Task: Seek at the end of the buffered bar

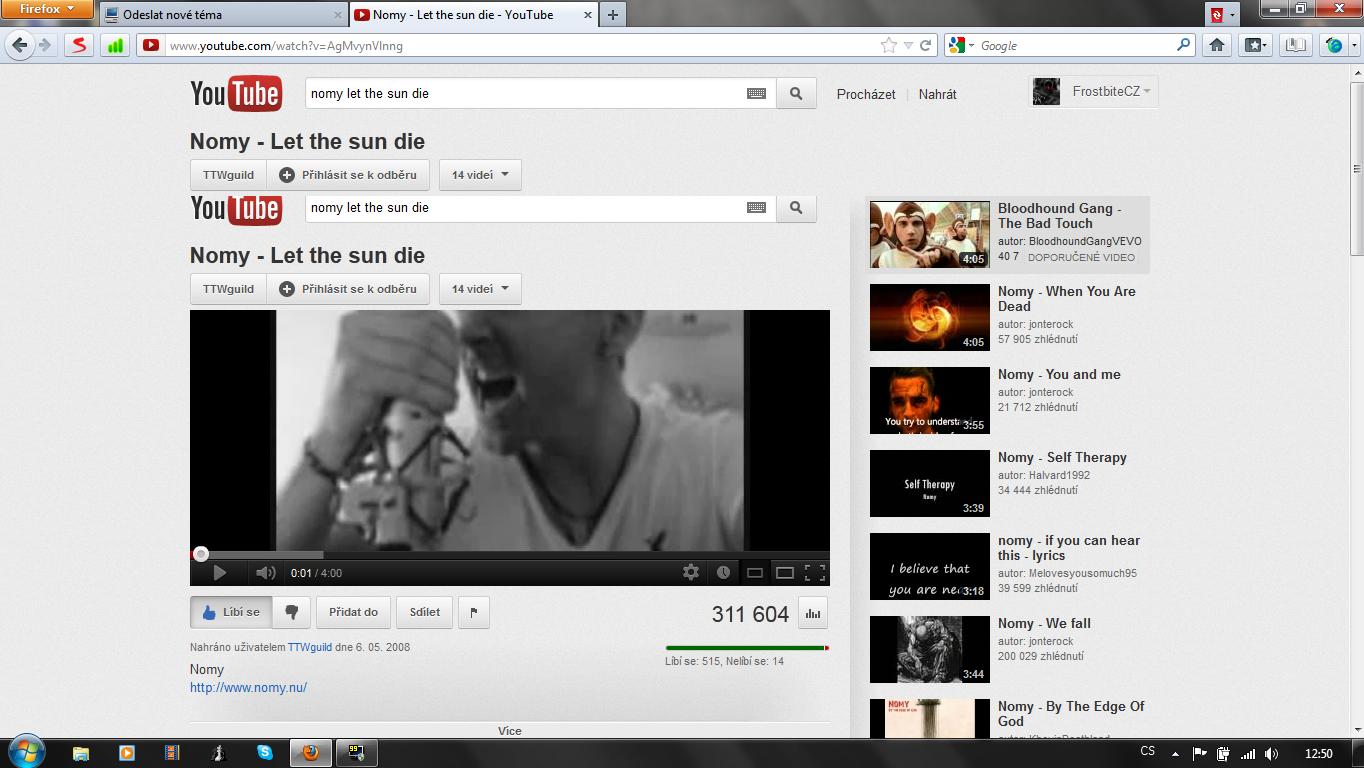Action: [322, 554]
